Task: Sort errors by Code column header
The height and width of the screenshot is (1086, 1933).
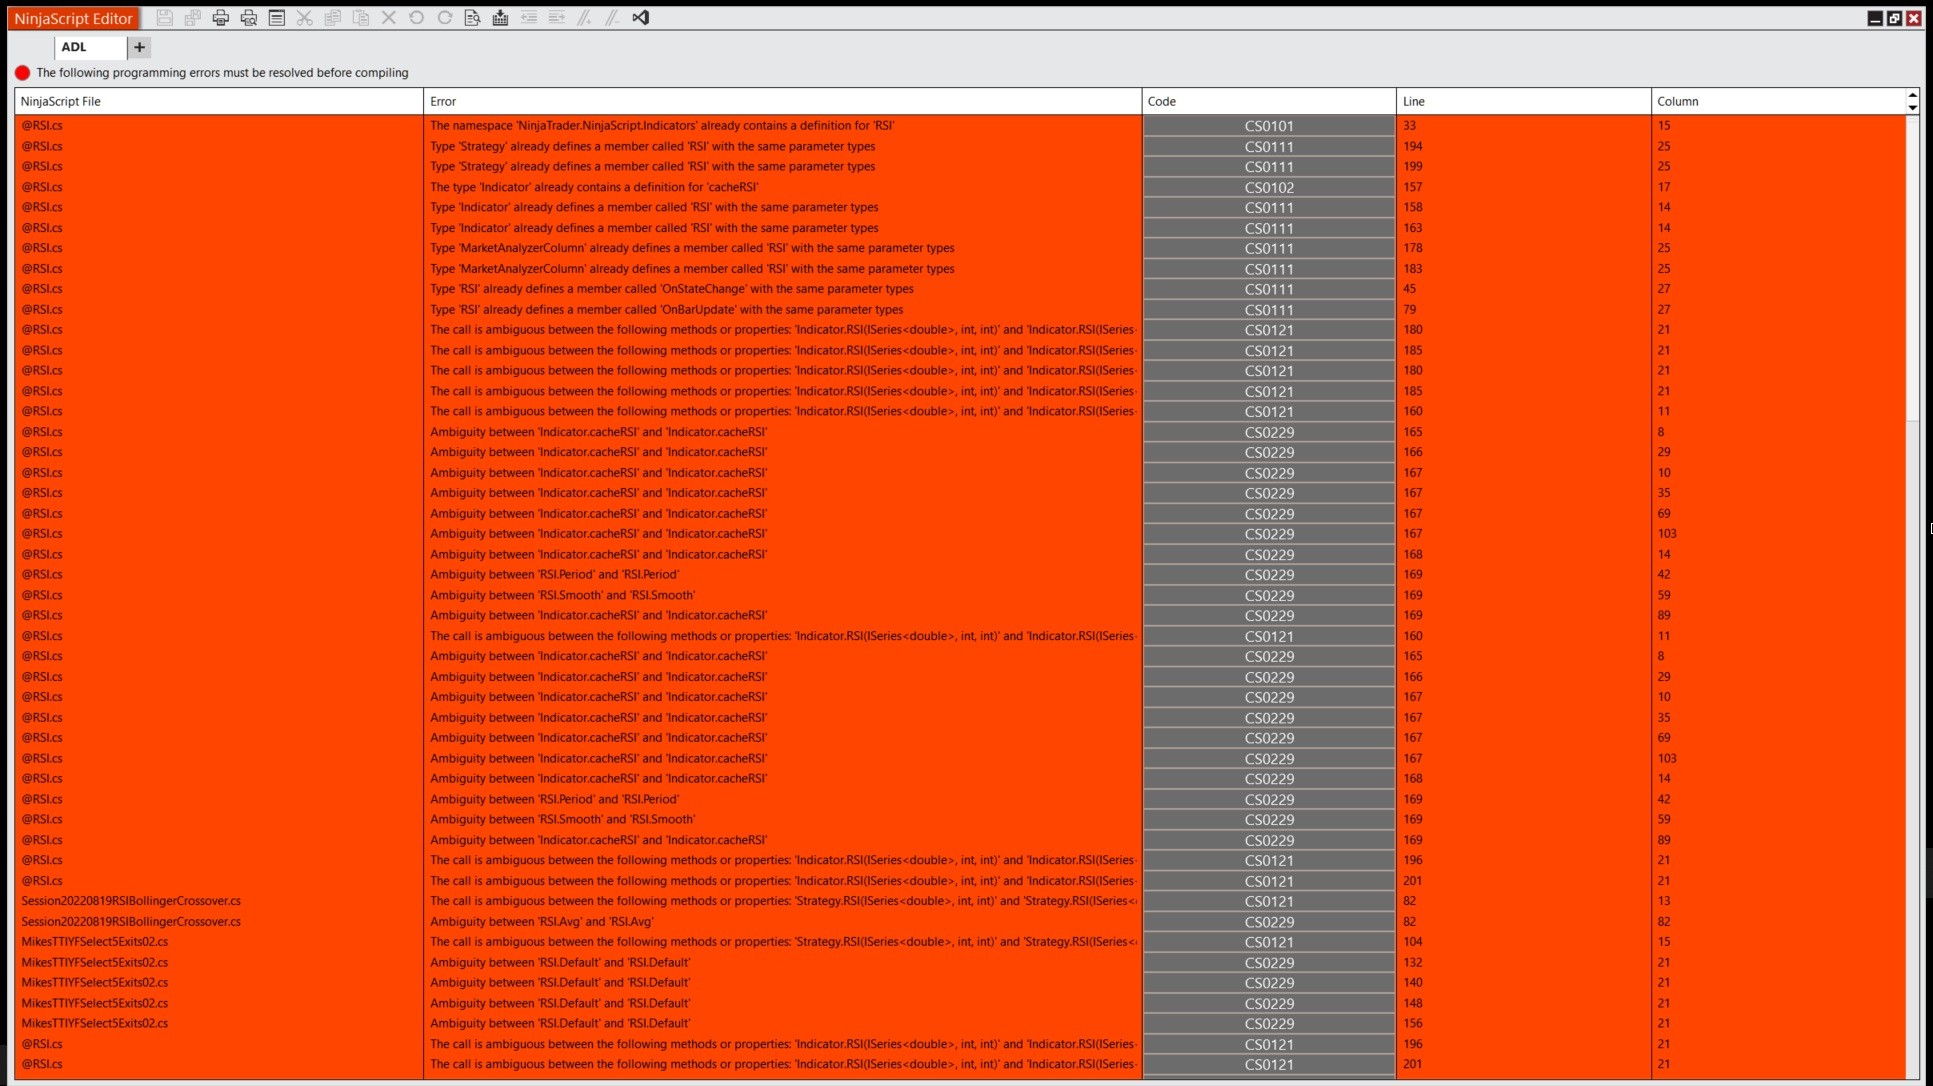Action: point(1268,101)
